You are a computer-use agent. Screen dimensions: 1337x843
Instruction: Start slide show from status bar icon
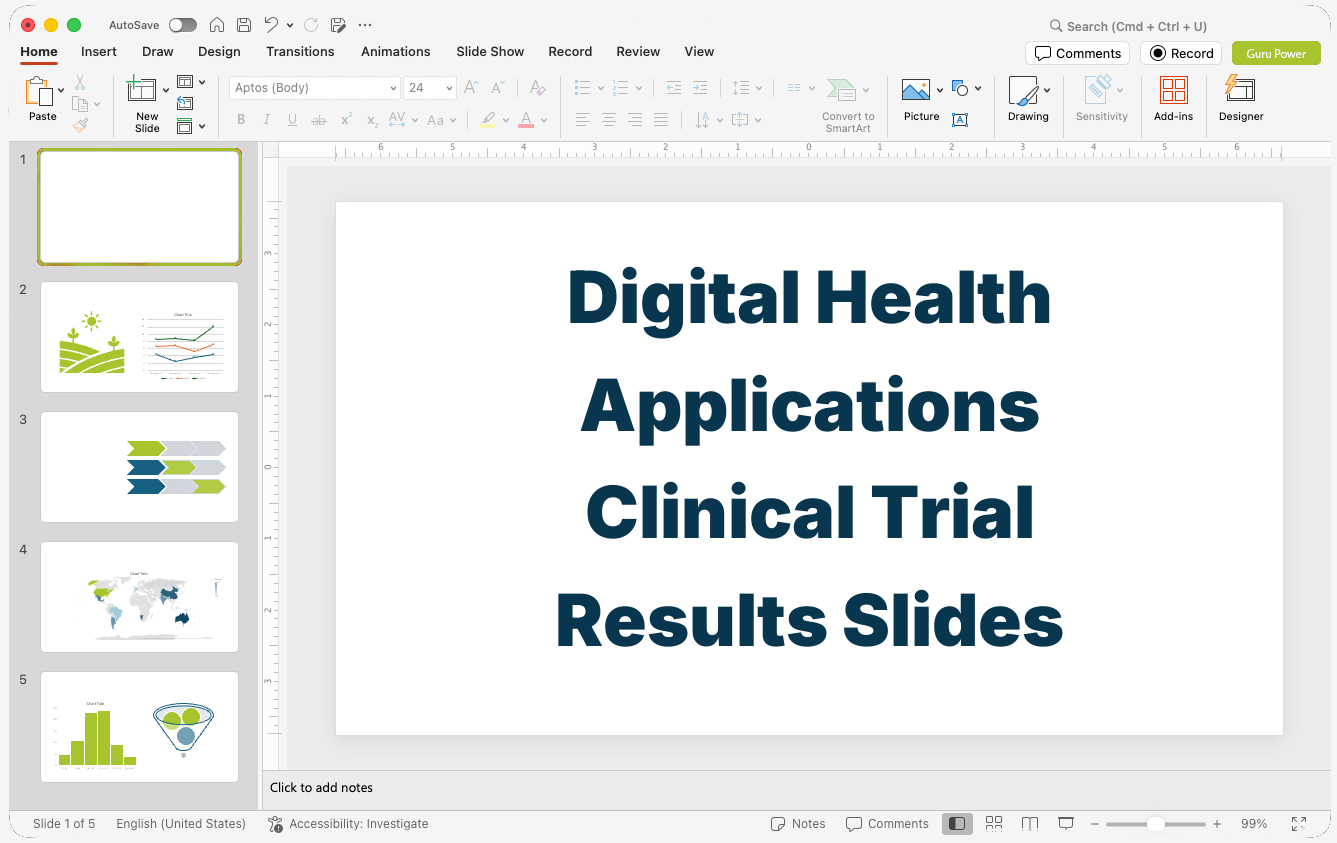1066,824
